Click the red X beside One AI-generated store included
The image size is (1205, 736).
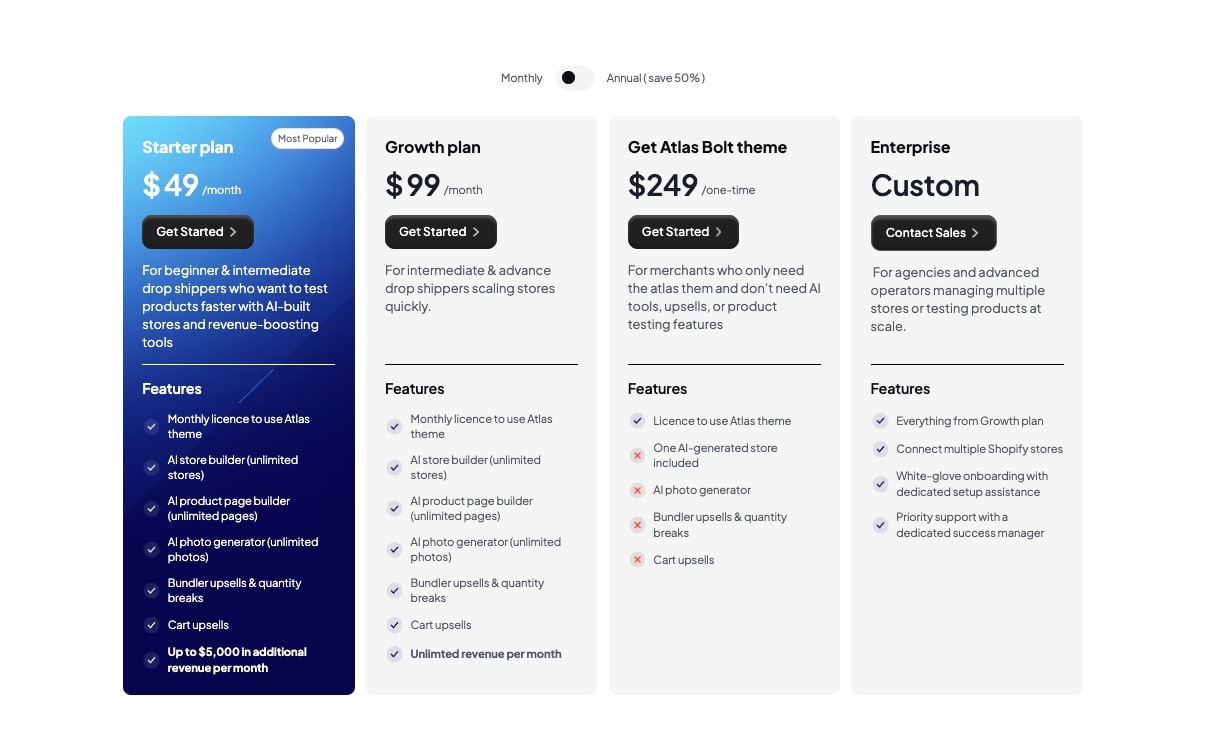637,455
